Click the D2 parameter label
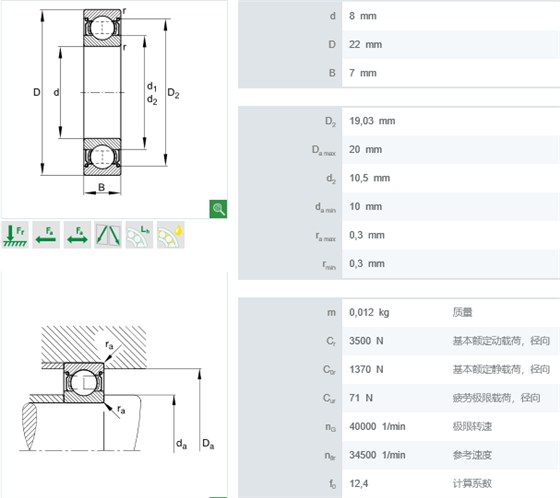The width and height of the screenshot is (560, 498). point(330,122)
